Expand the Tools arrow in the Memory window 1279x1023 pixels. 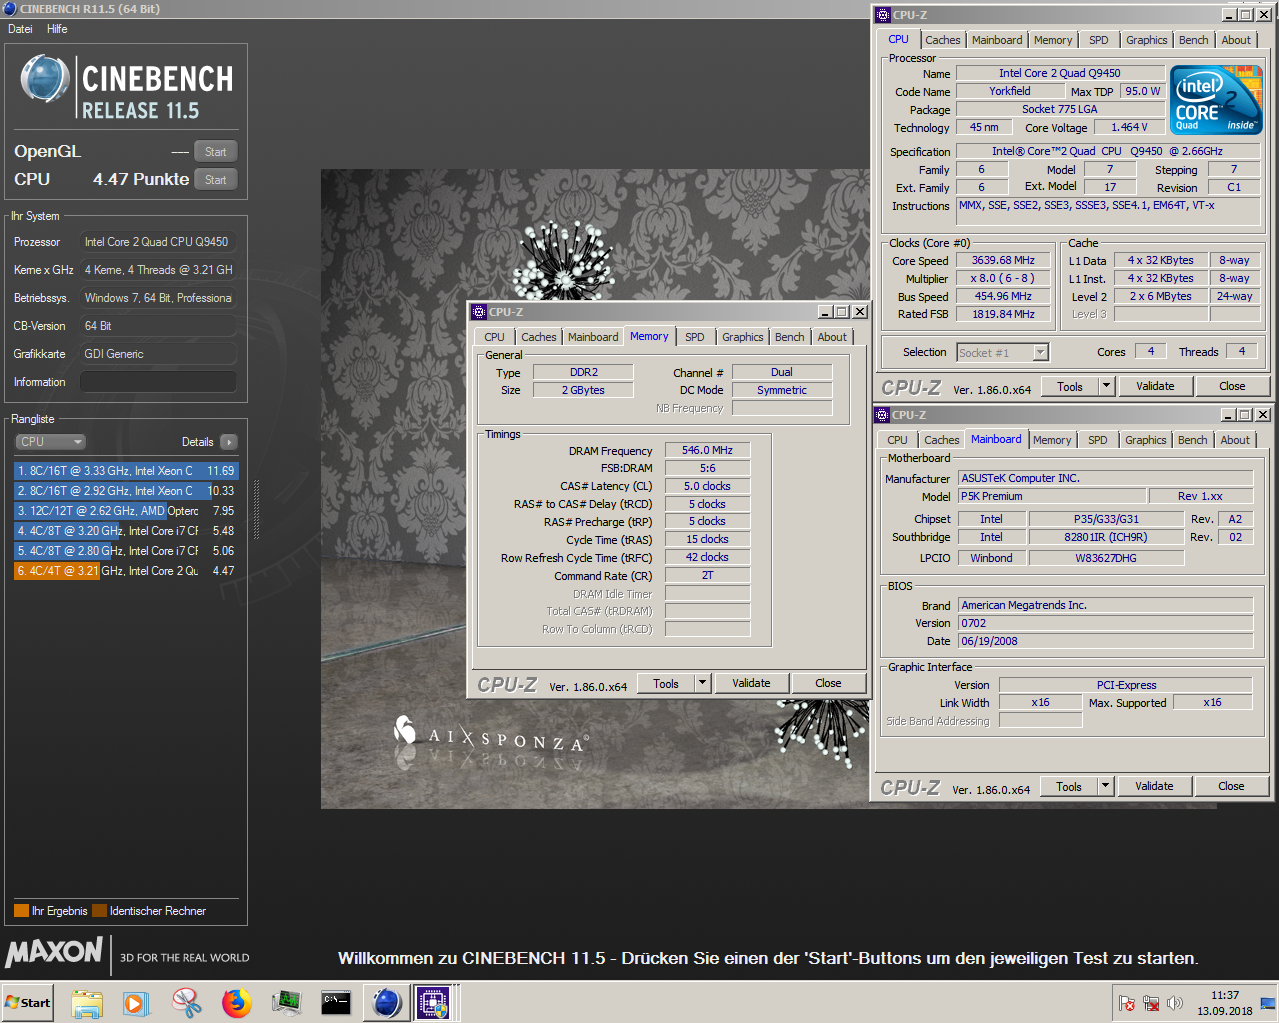[x=703, y=683]
